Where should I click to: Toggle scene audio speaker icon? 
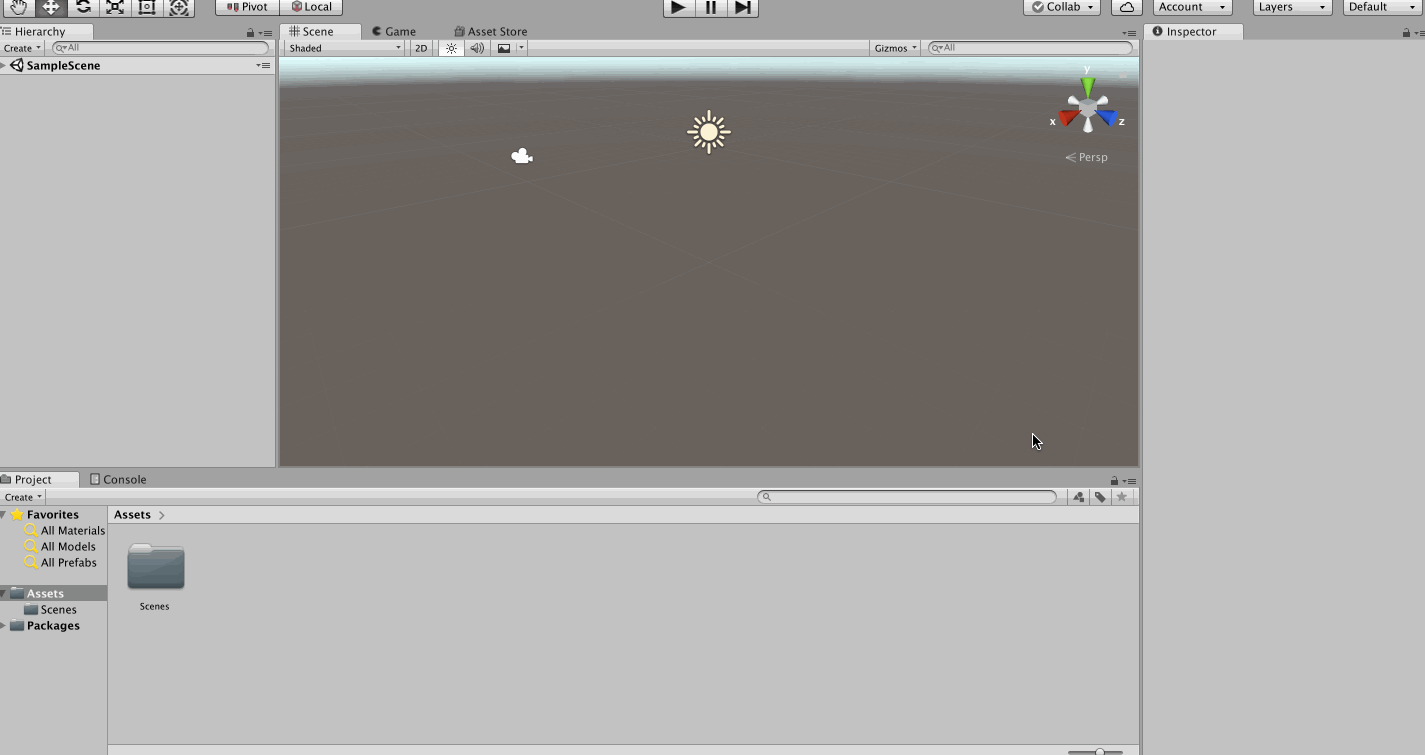tap(477, 48)
